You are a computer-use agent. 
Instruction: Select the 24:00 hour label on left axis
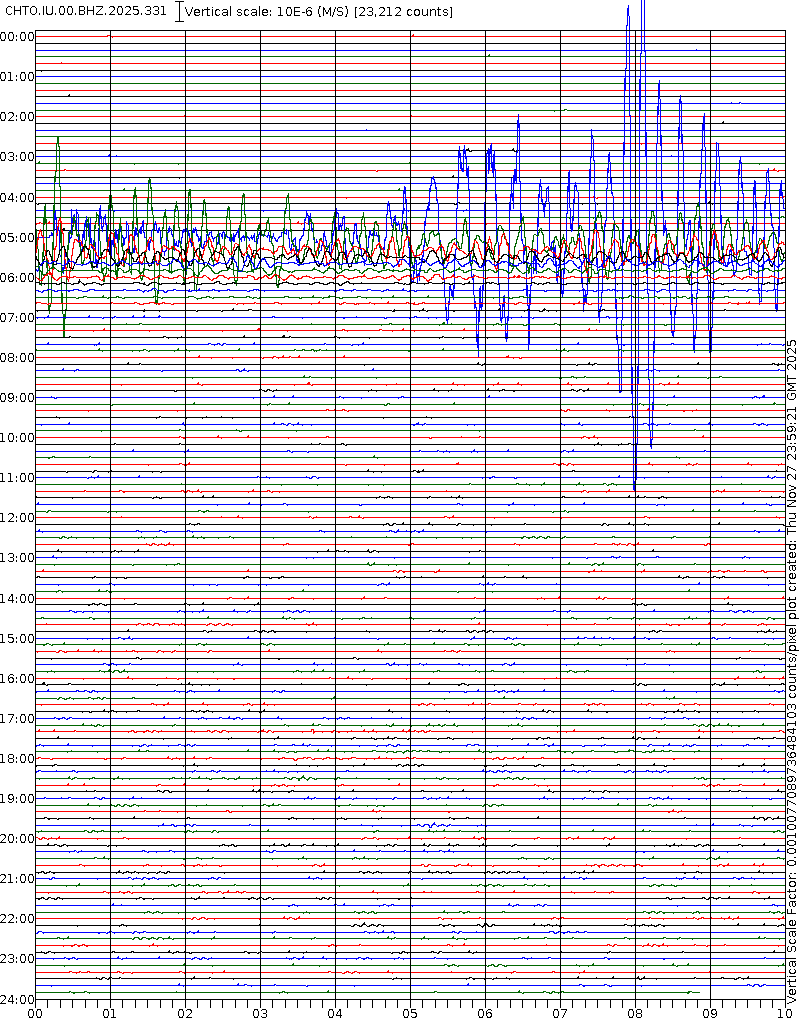(x=17, y=999)
